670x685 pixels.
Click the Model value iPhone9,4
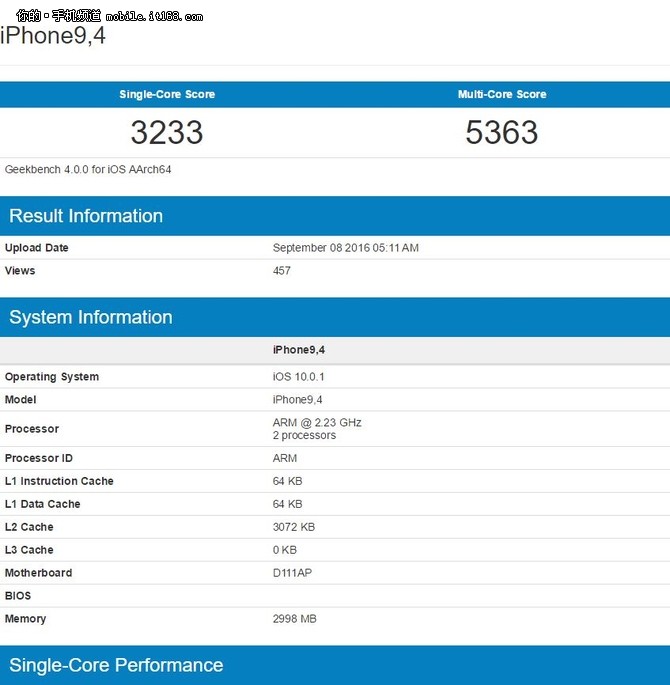coord(297,400)
